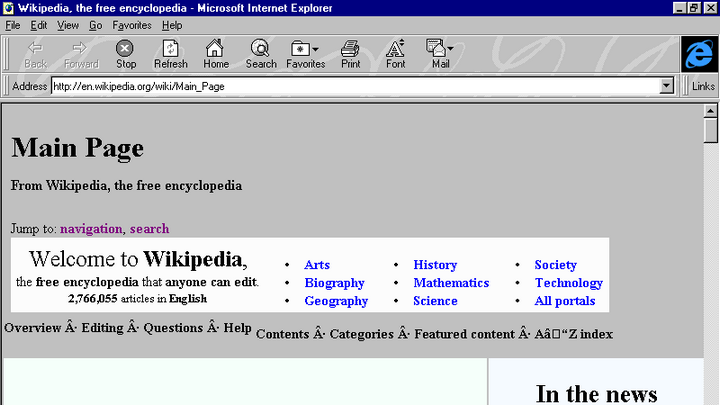720x405 pixels.
Task: Open the Technology portal link
Action: pos(568,283)
